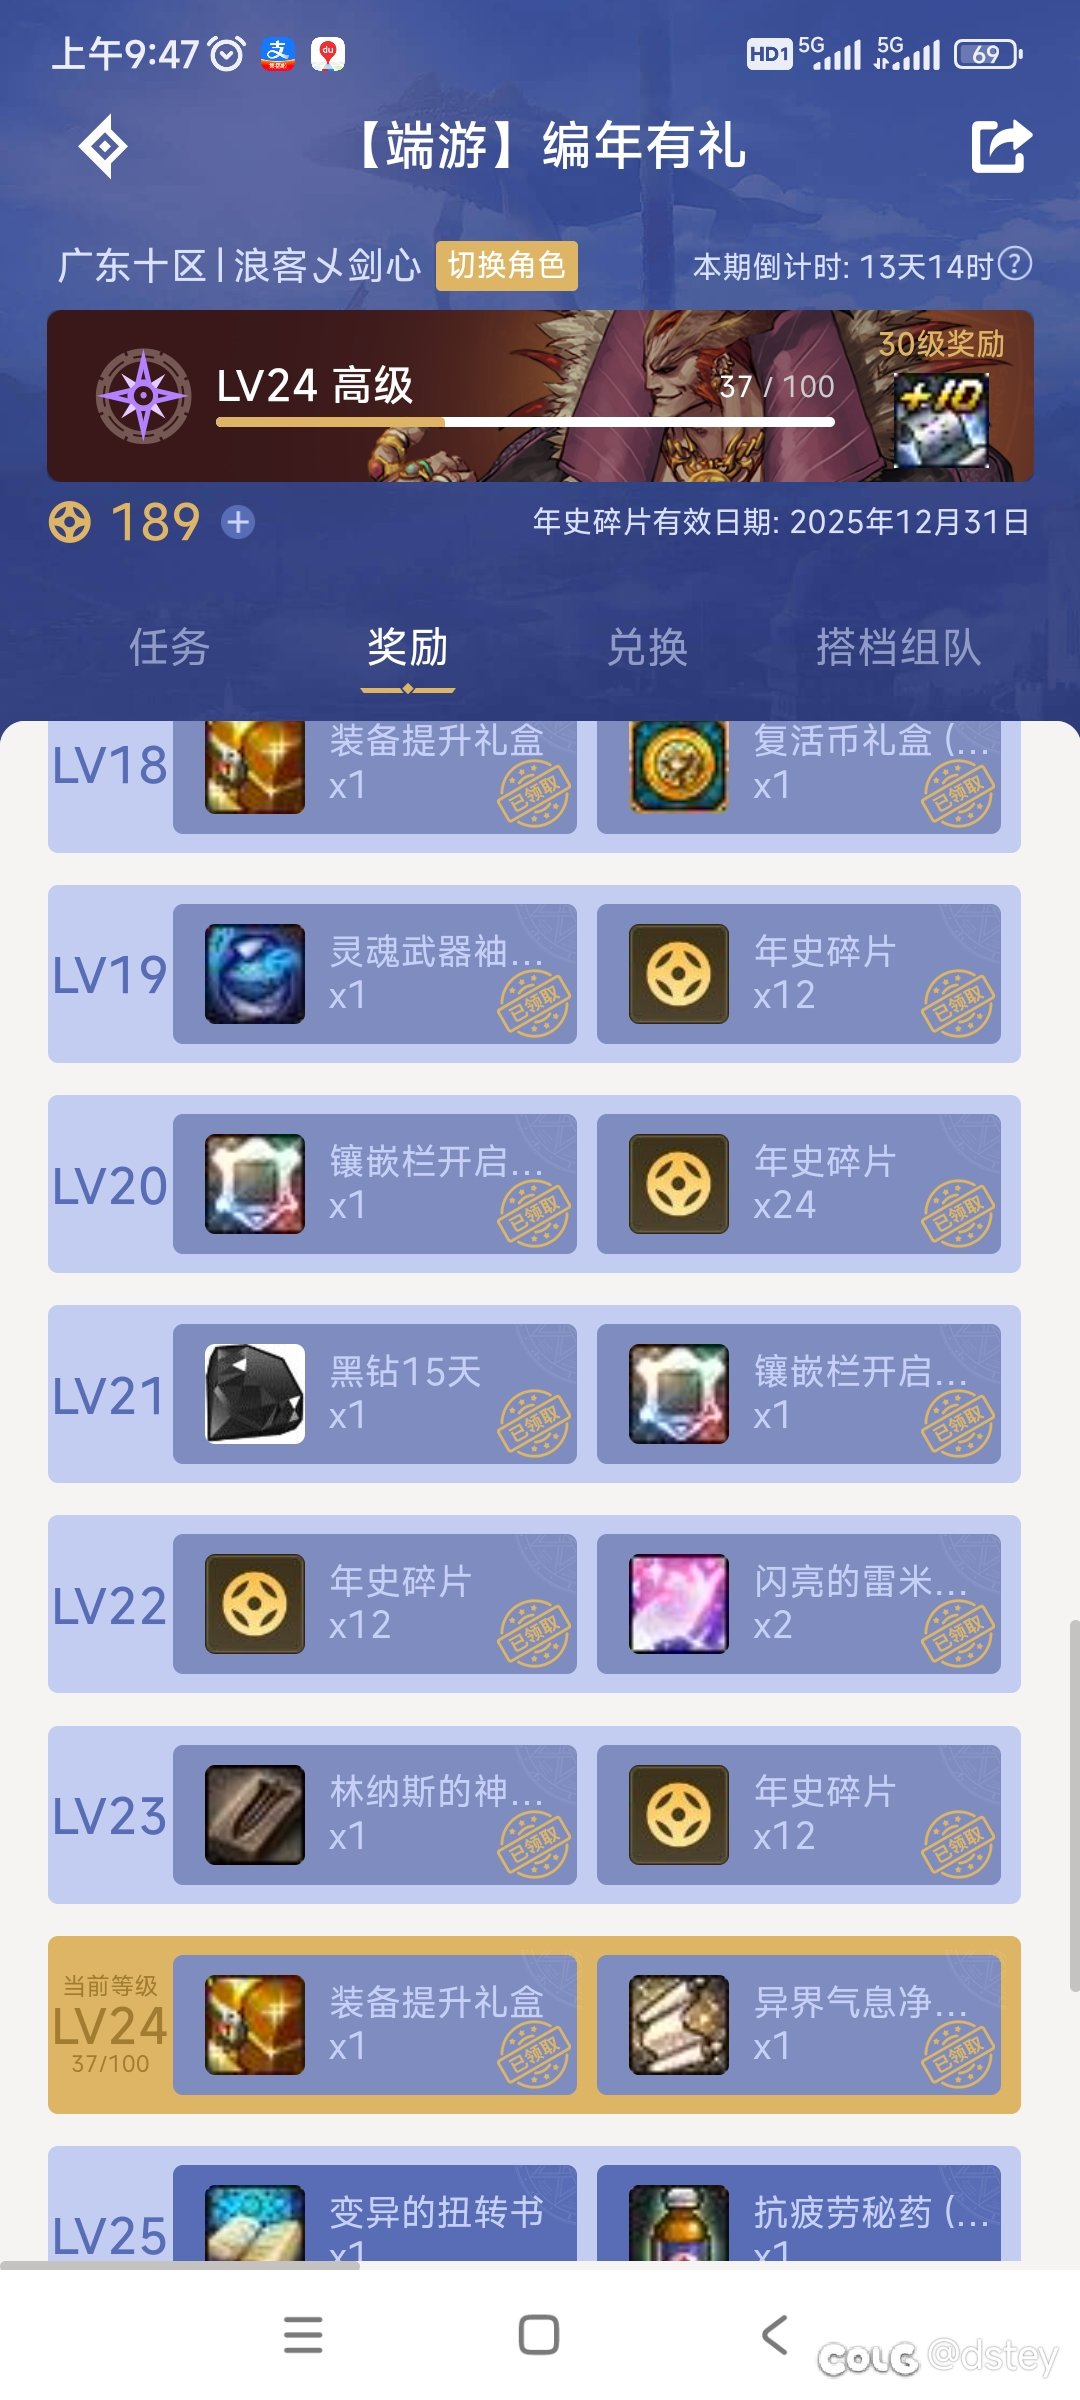Switch to the 任务 tab
This screenshot has height=2400, width=1080.
tap(169, 647)
